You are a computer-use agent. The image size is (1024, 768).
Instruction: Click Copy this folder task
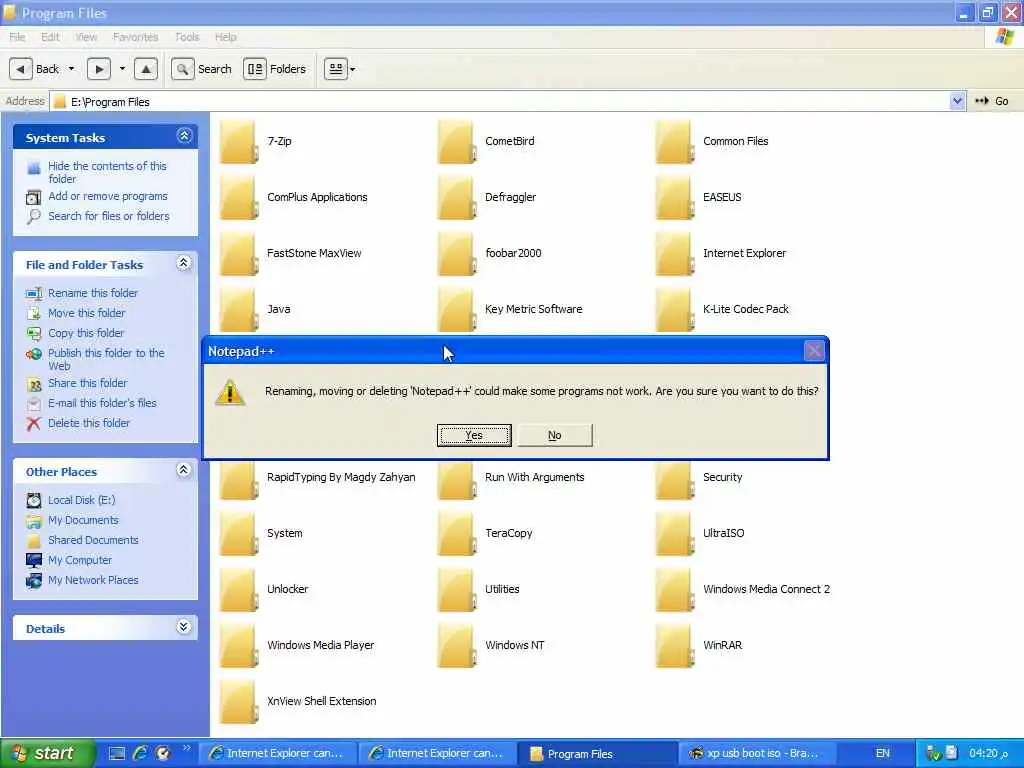click(86, 333)
